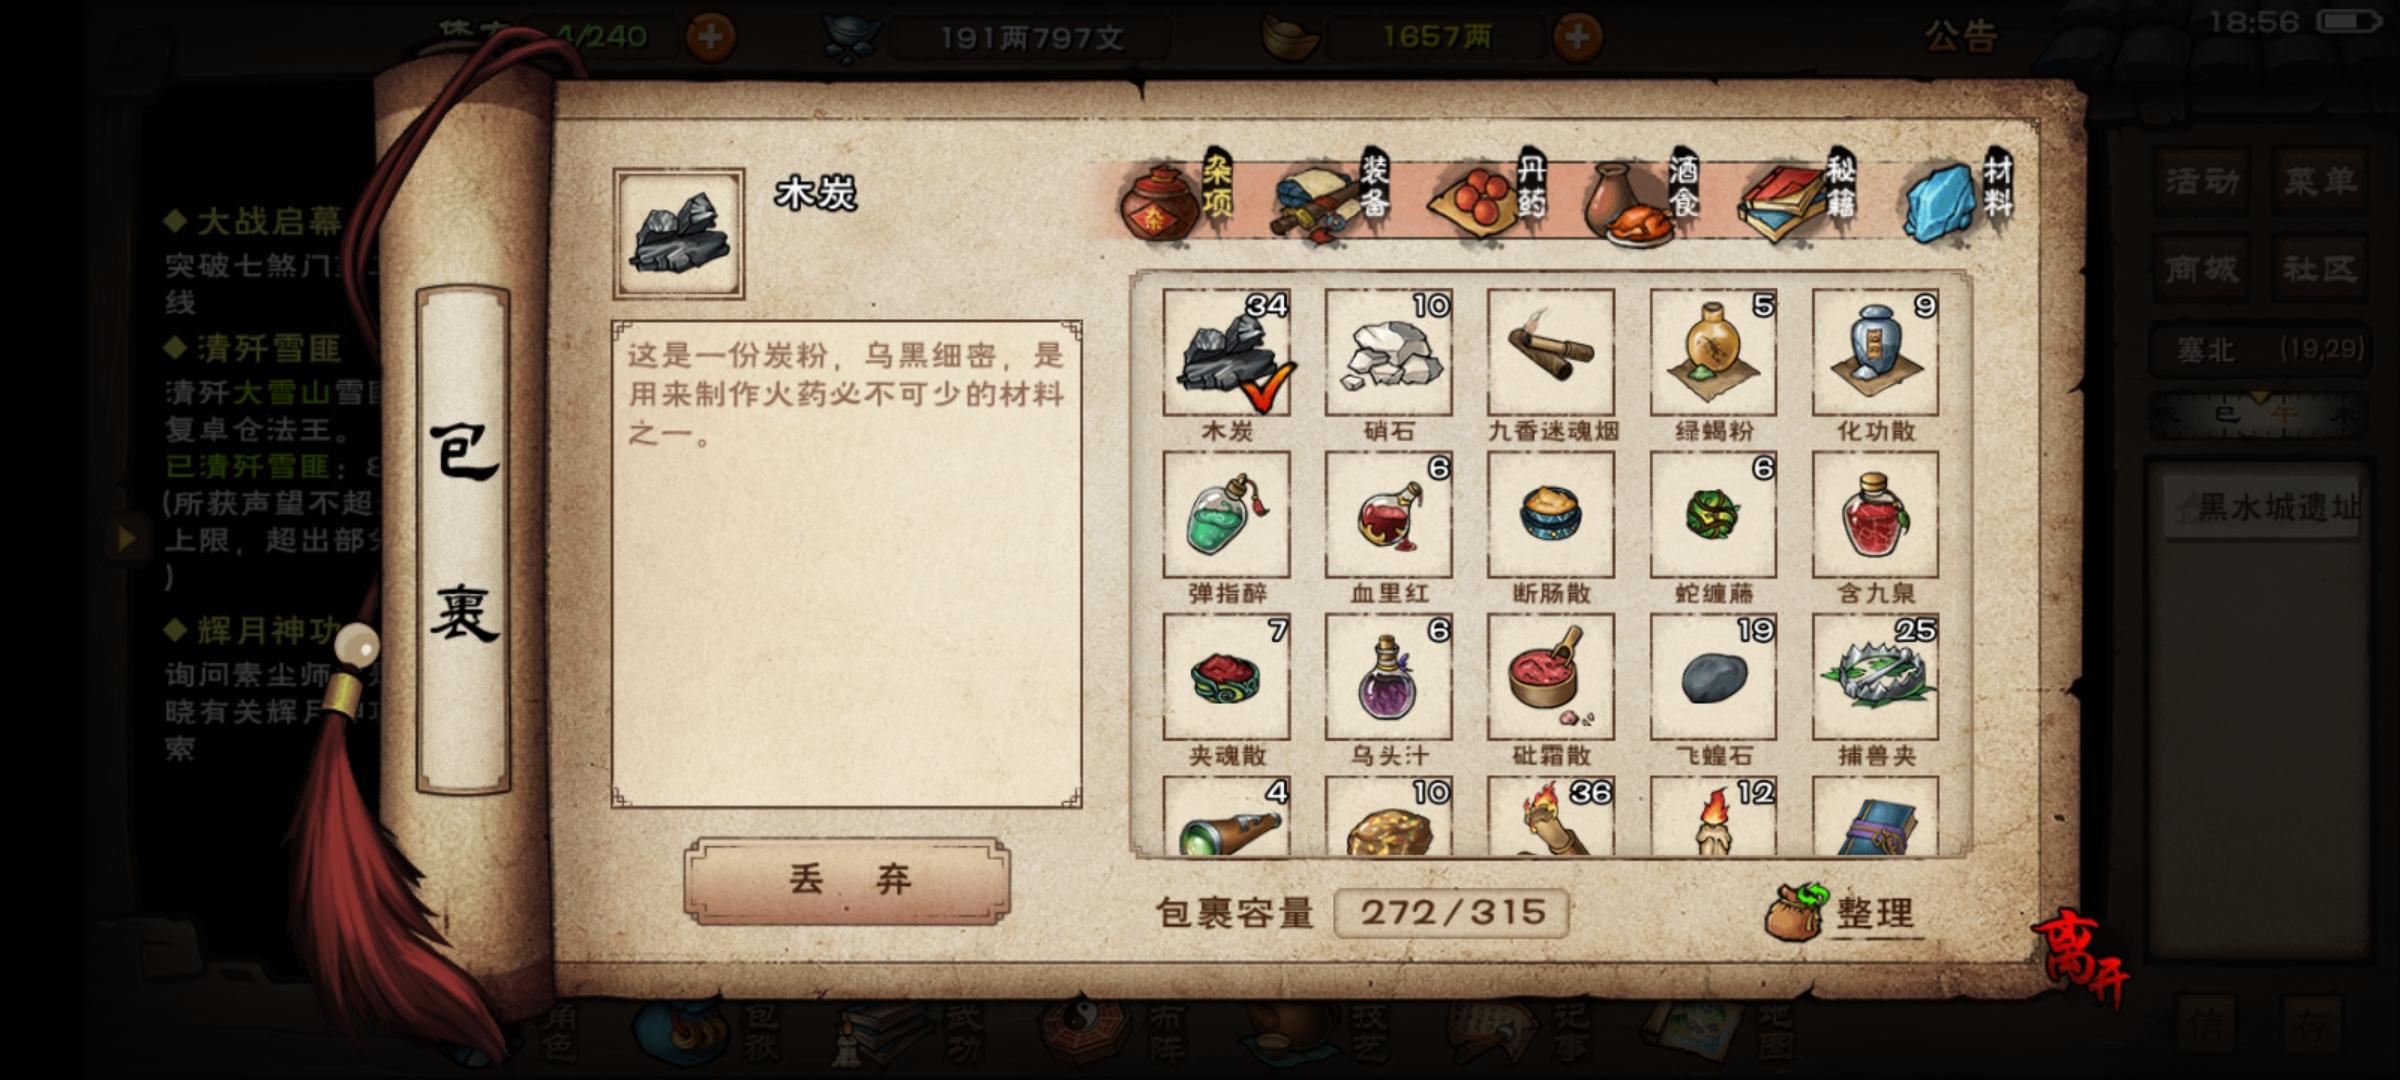
Task: Tap the 捕兽夹 trap item
Action: click(x=1875, y=677)
